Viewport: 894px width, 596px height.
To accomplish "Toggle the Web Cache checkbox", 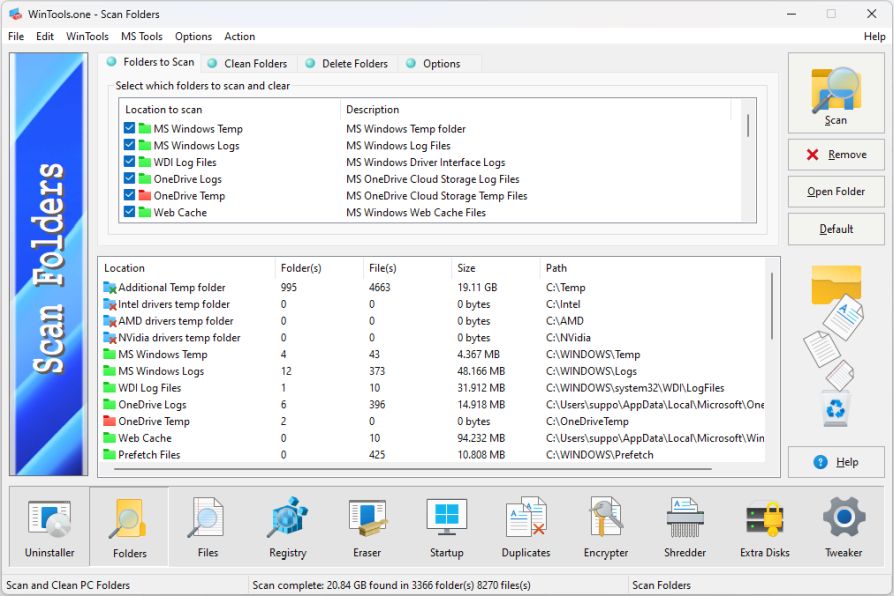I will [x=129, y=212].
